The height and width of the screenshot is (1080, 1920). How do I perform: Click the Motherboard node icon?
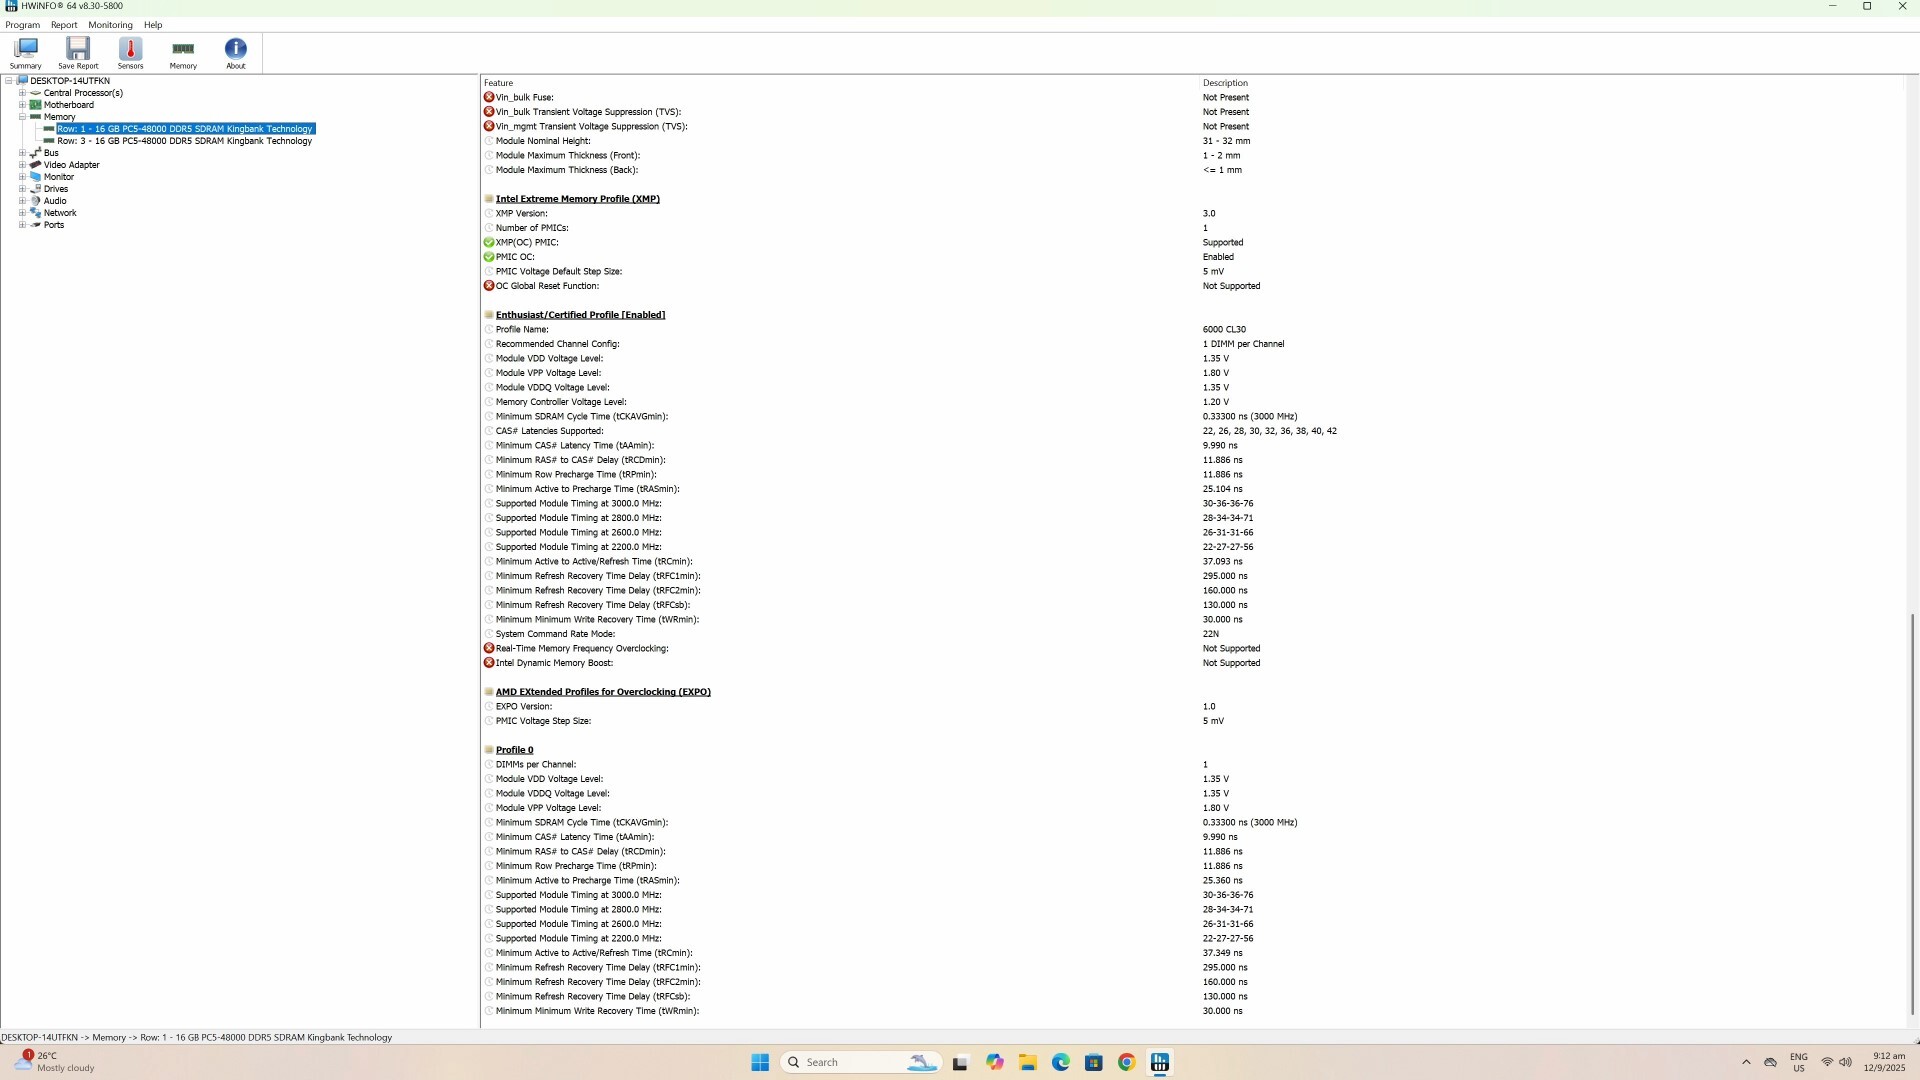[x=36, y=105]
